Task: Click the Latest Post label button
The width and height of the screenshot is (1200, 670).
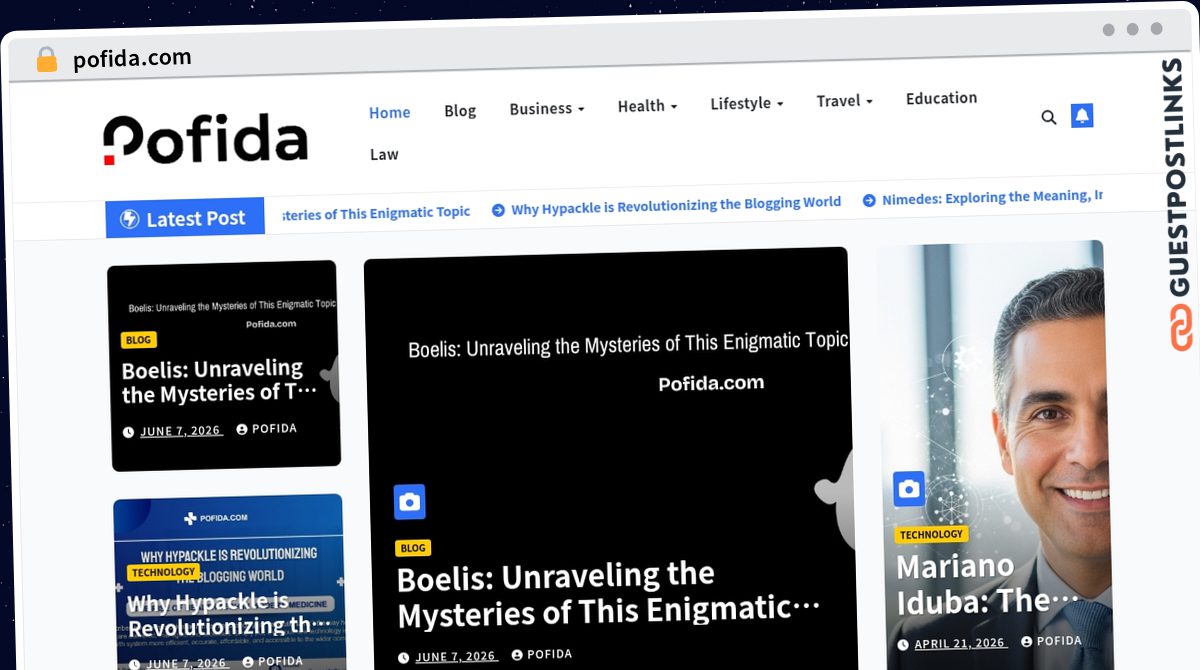Action: 185,218
